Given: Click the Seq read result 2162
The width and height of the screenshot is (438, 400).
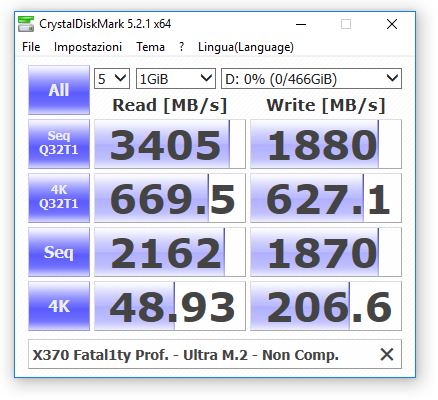Looking at the screenshot, I should click(170, 252).
